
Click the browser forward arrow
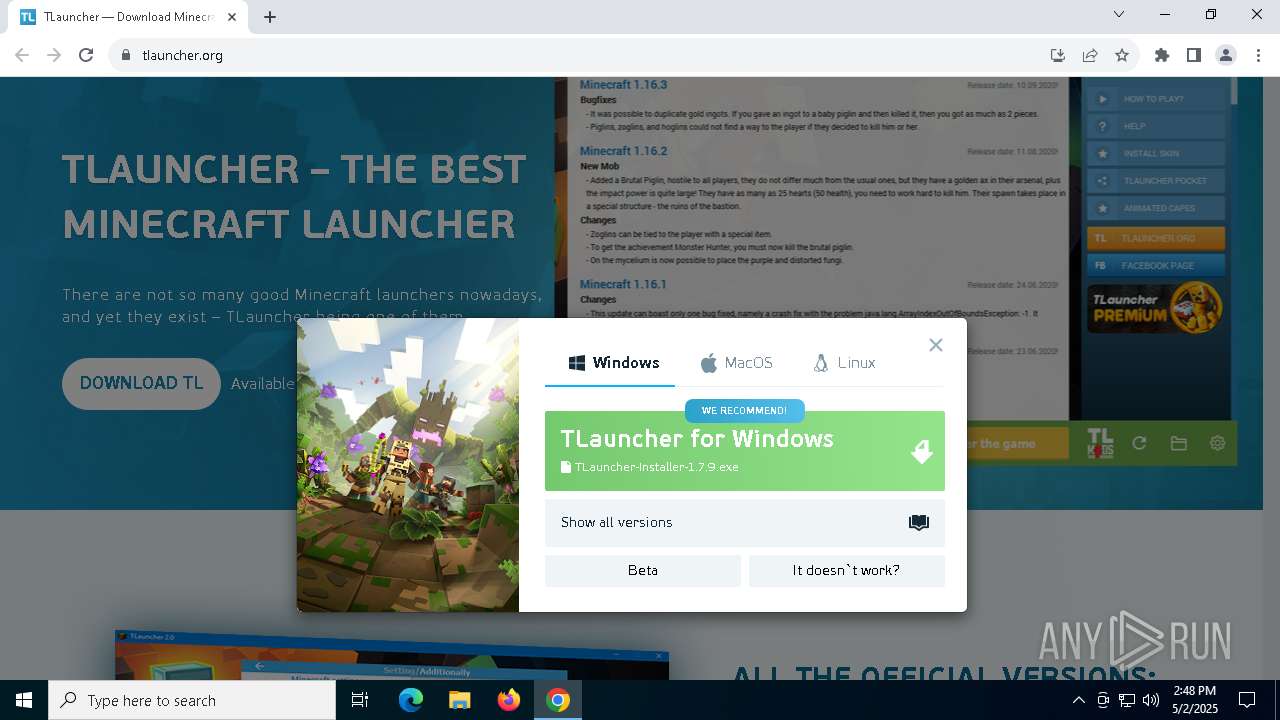(x=54, y=55)
